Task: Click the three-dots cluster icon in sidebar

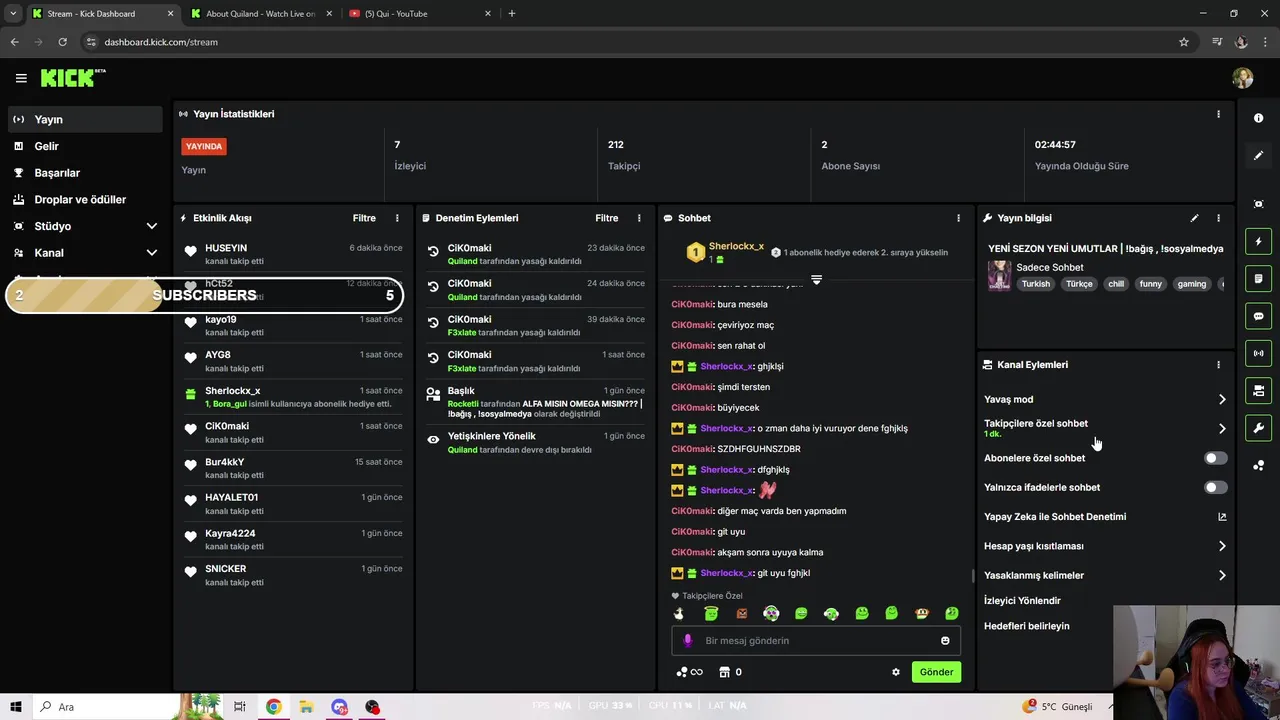Action: click(x=1258, y=465)
